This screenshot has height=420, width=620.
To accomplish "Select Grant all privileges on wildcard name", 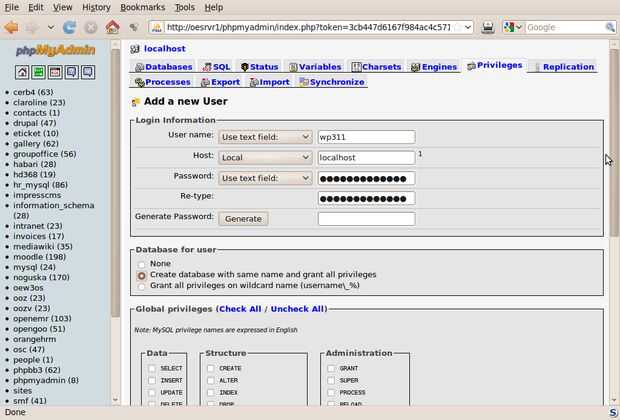I will click(141, 286).
